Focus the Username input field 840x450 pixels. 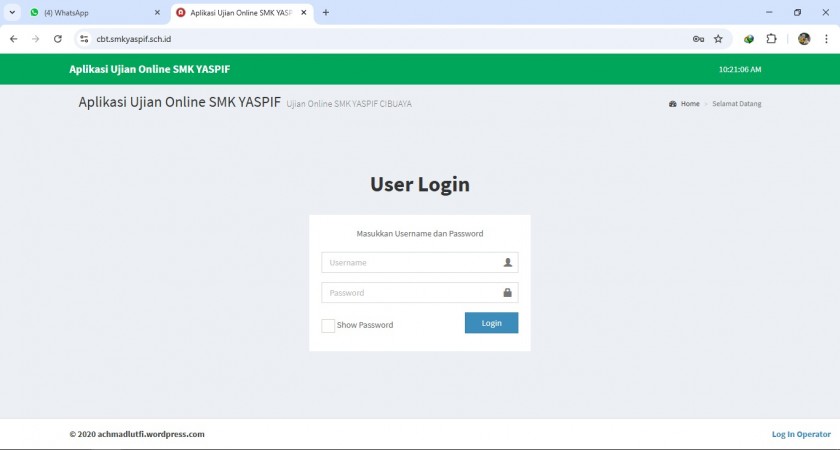pyautogui.click(x=419, y=262)
